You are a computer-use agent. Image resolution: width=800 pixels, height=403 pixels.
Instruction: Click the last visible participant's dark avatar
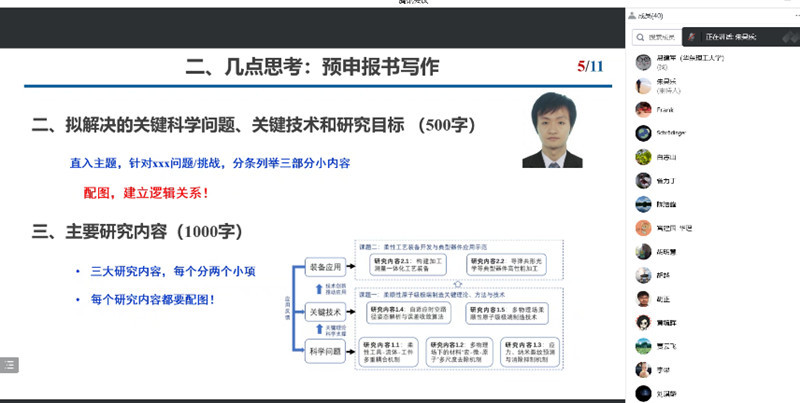tap(644, 393)
